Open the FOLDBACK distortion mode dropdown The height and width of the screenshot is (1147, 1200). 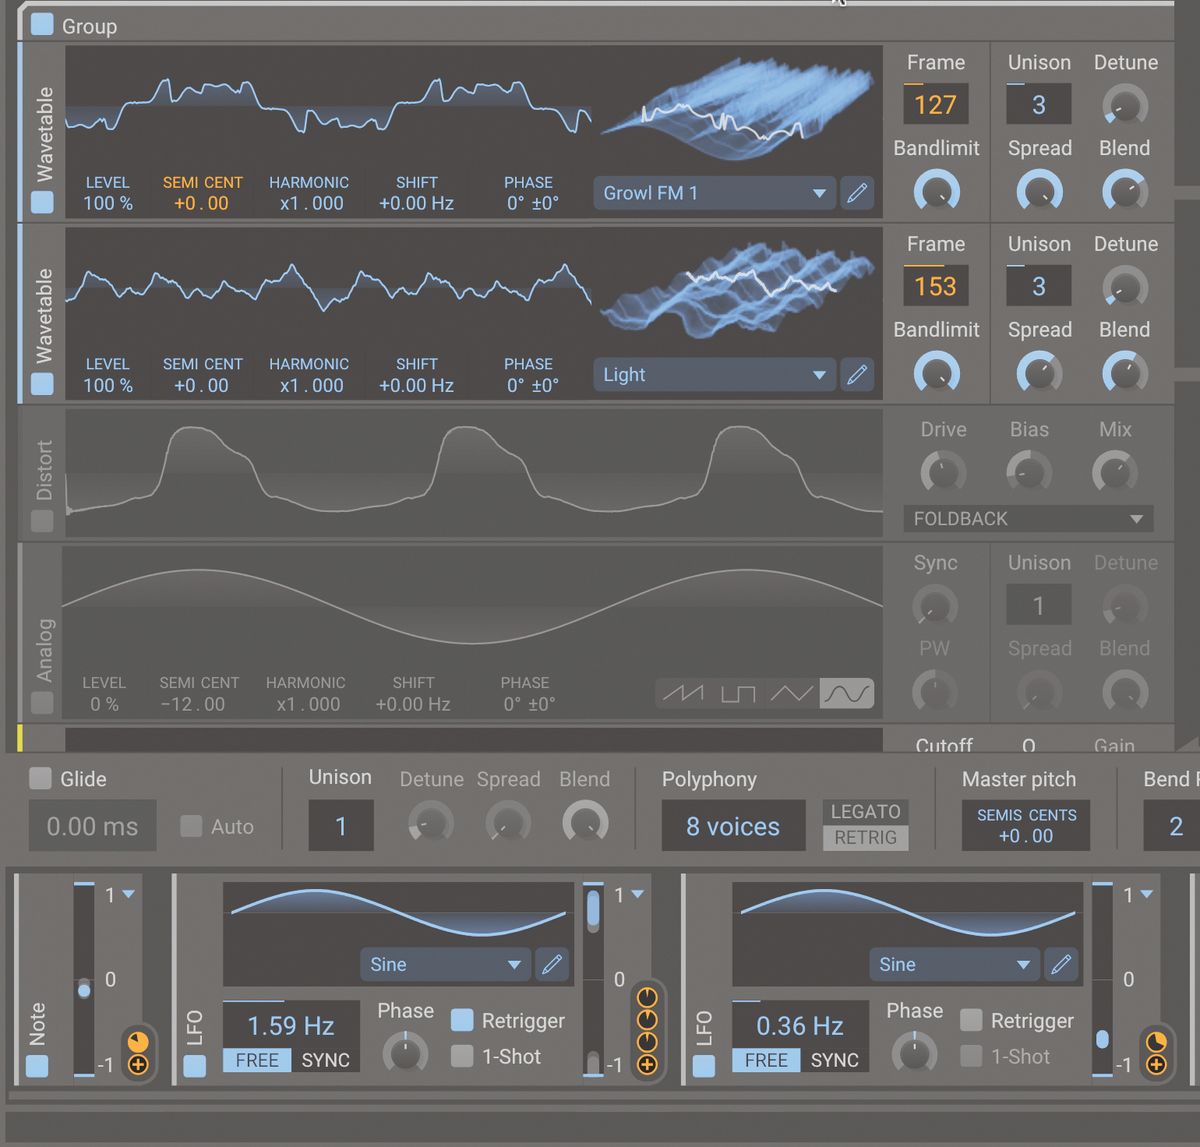tap(1027, 519)
